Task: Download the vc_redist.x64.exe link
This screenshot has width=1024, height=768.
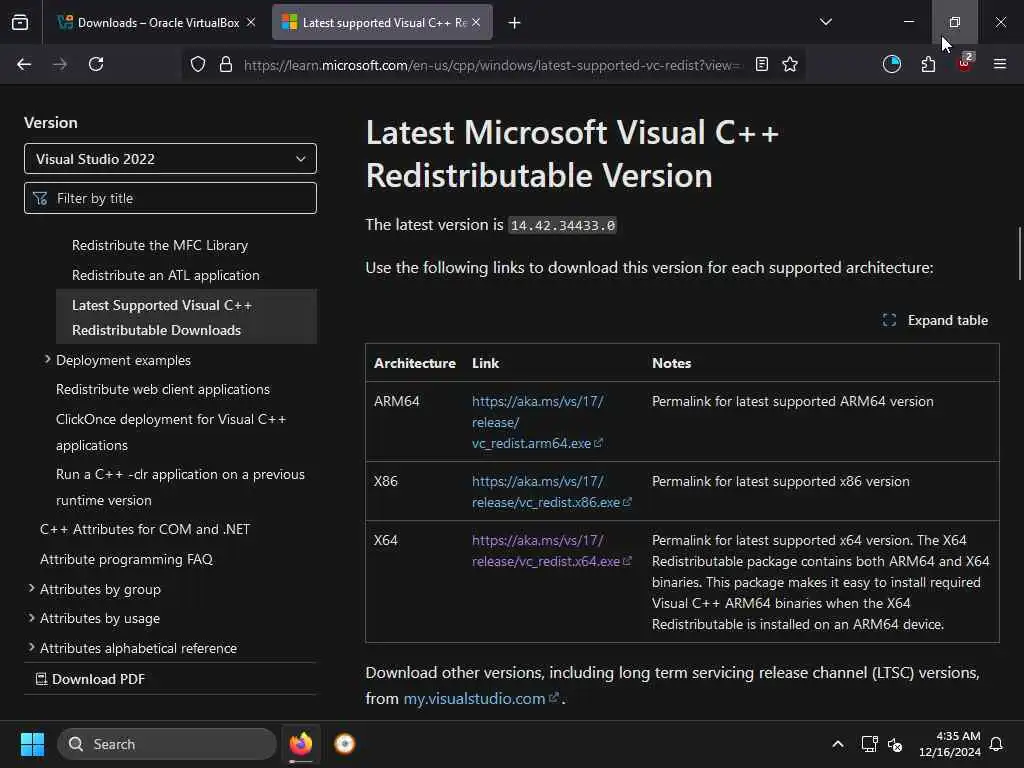Action: 552,551
